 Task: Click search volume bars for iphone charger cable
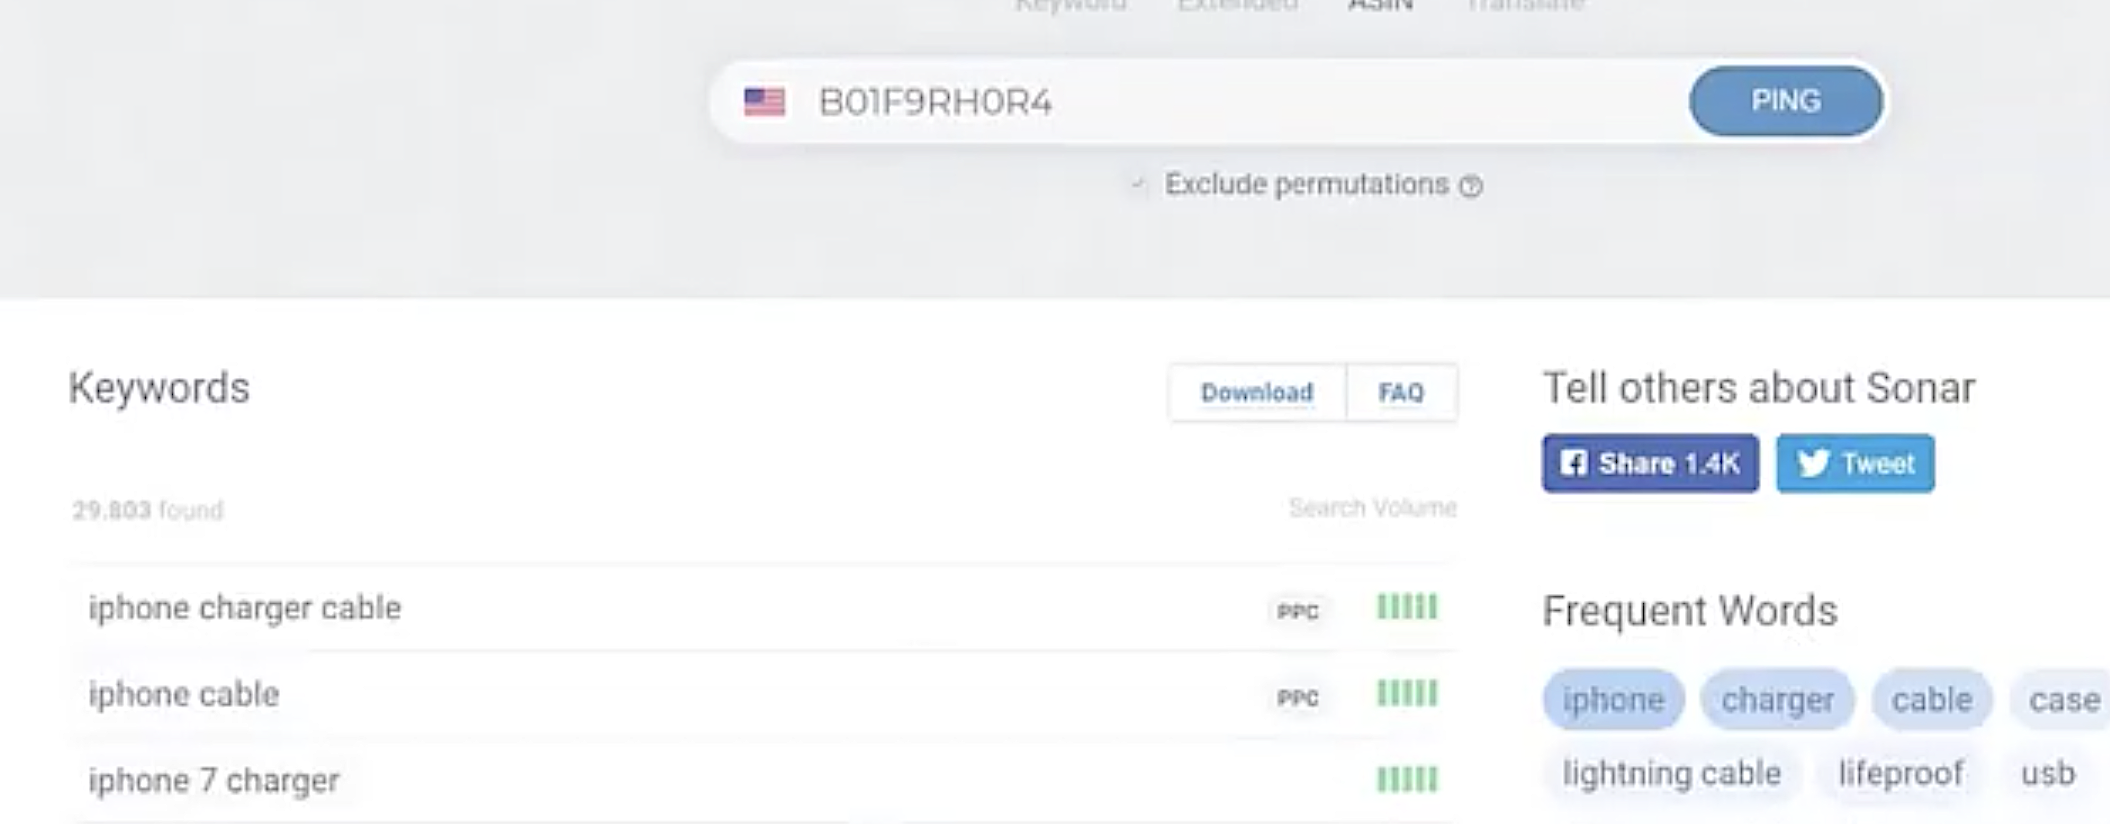1407,607
